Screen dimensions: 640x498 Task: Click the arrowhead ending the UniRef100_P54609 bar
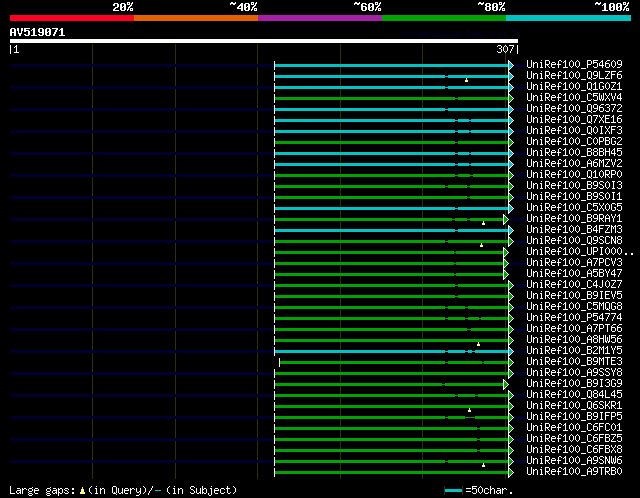[x=511, y=65]
